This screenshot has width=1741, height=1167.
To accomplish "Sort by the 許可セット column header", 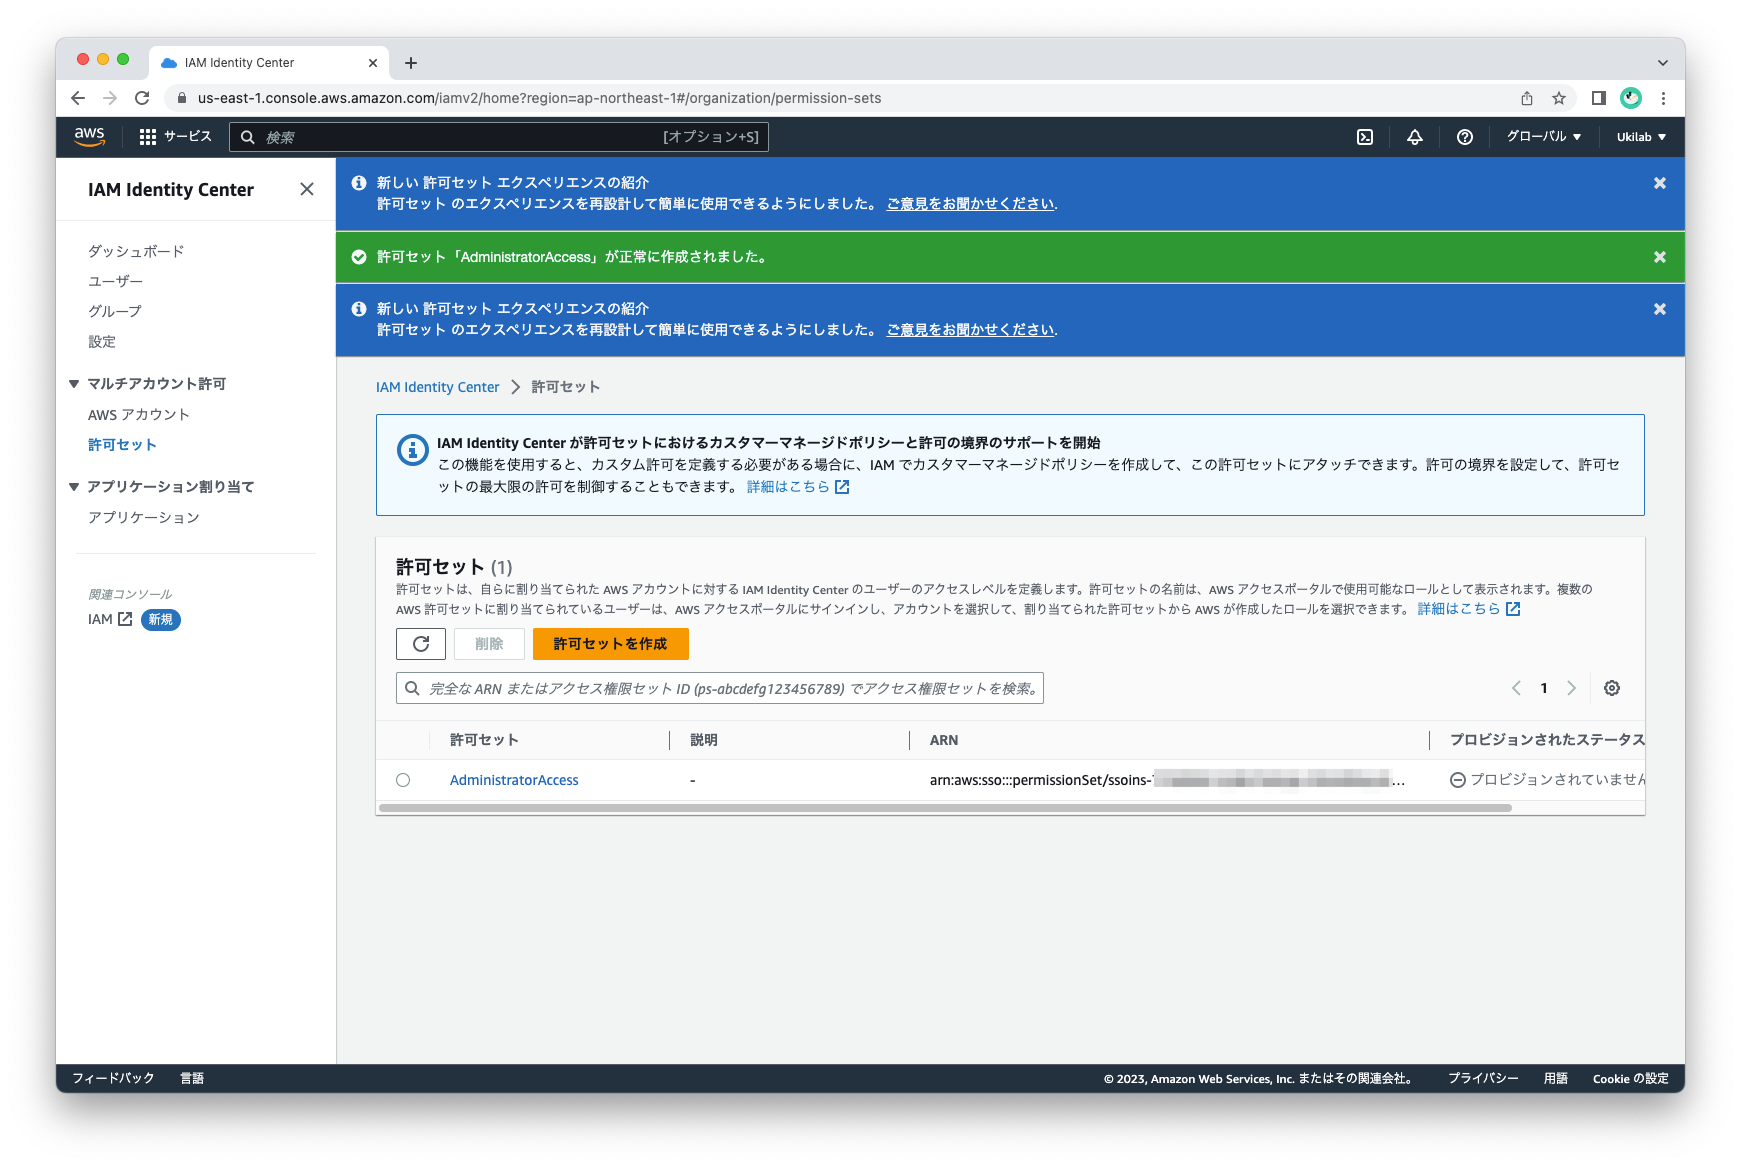I will [484, 740].
